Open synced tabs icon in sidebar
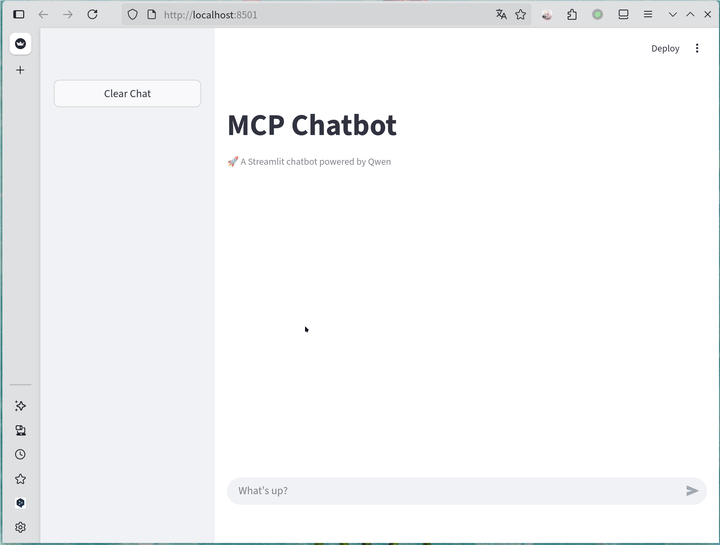The image size is (720, 545). click(20, 430)
